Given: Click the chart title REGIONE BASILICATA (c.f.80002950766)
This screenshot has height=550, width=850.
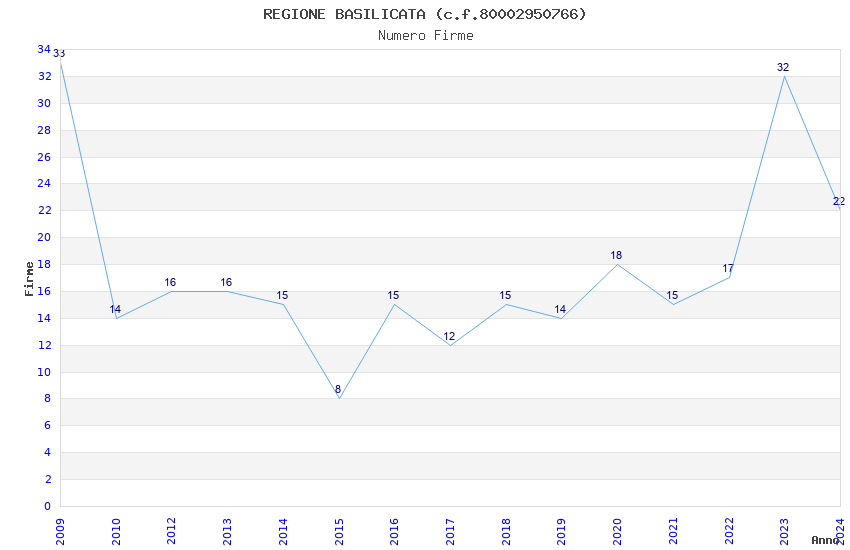Looking at the screenshot, I should pyautogui.click(x=424, y=14).
